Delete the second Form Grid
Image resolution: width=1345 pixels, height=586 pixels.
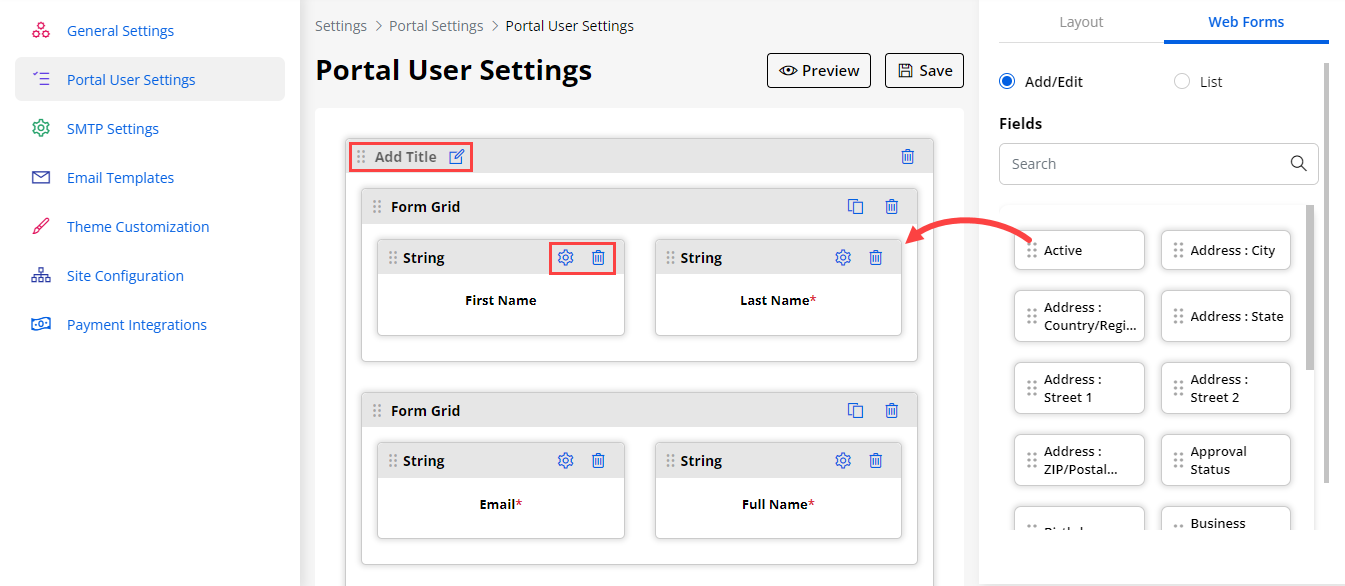coord(891,411)
